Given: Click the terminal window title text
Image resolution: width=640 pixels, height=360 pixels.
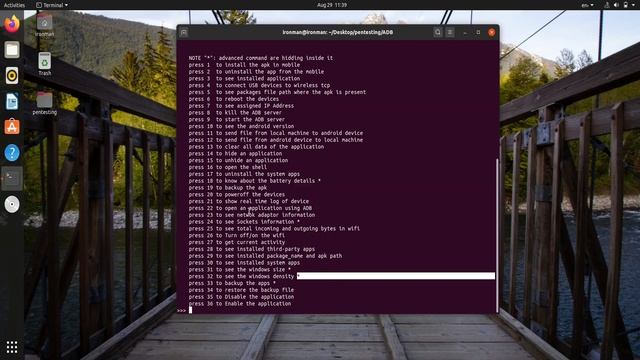Looking at the screenshot, I should pos(338,32).
